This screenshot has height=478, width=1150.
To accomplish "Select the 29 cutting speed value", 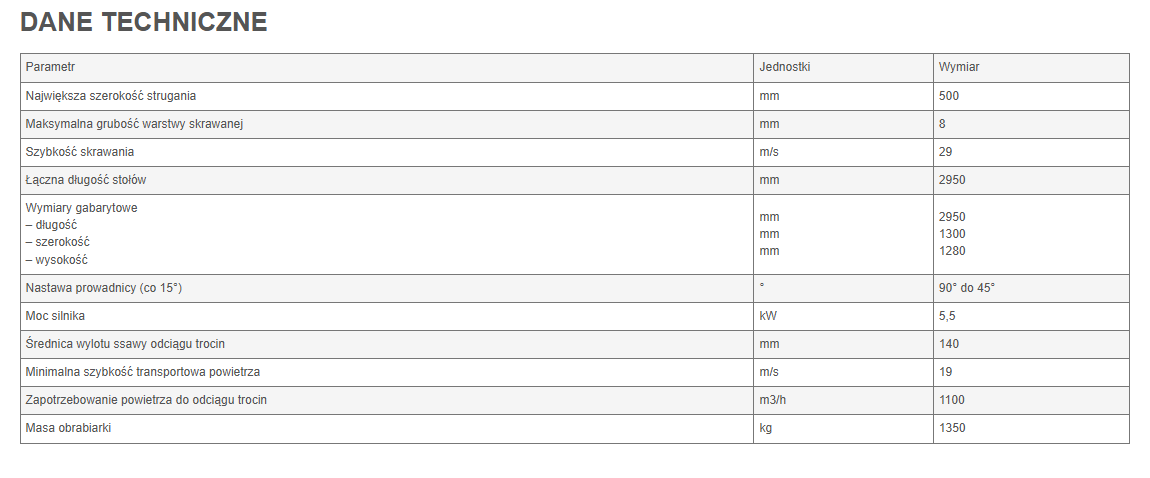I will coord(946,152).
